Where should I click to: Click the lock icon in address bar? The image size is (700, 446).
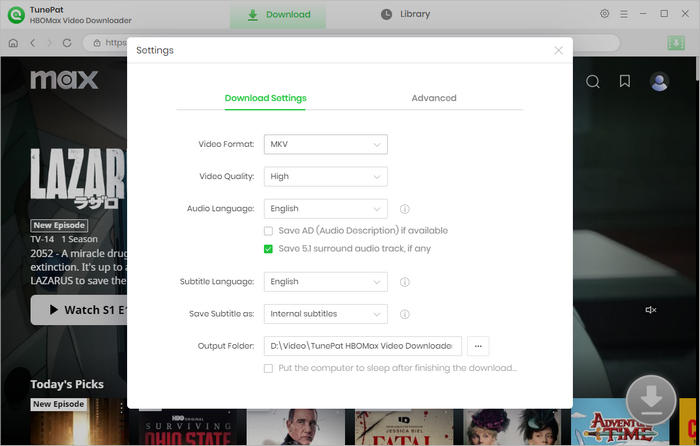[x=97, y=43]
